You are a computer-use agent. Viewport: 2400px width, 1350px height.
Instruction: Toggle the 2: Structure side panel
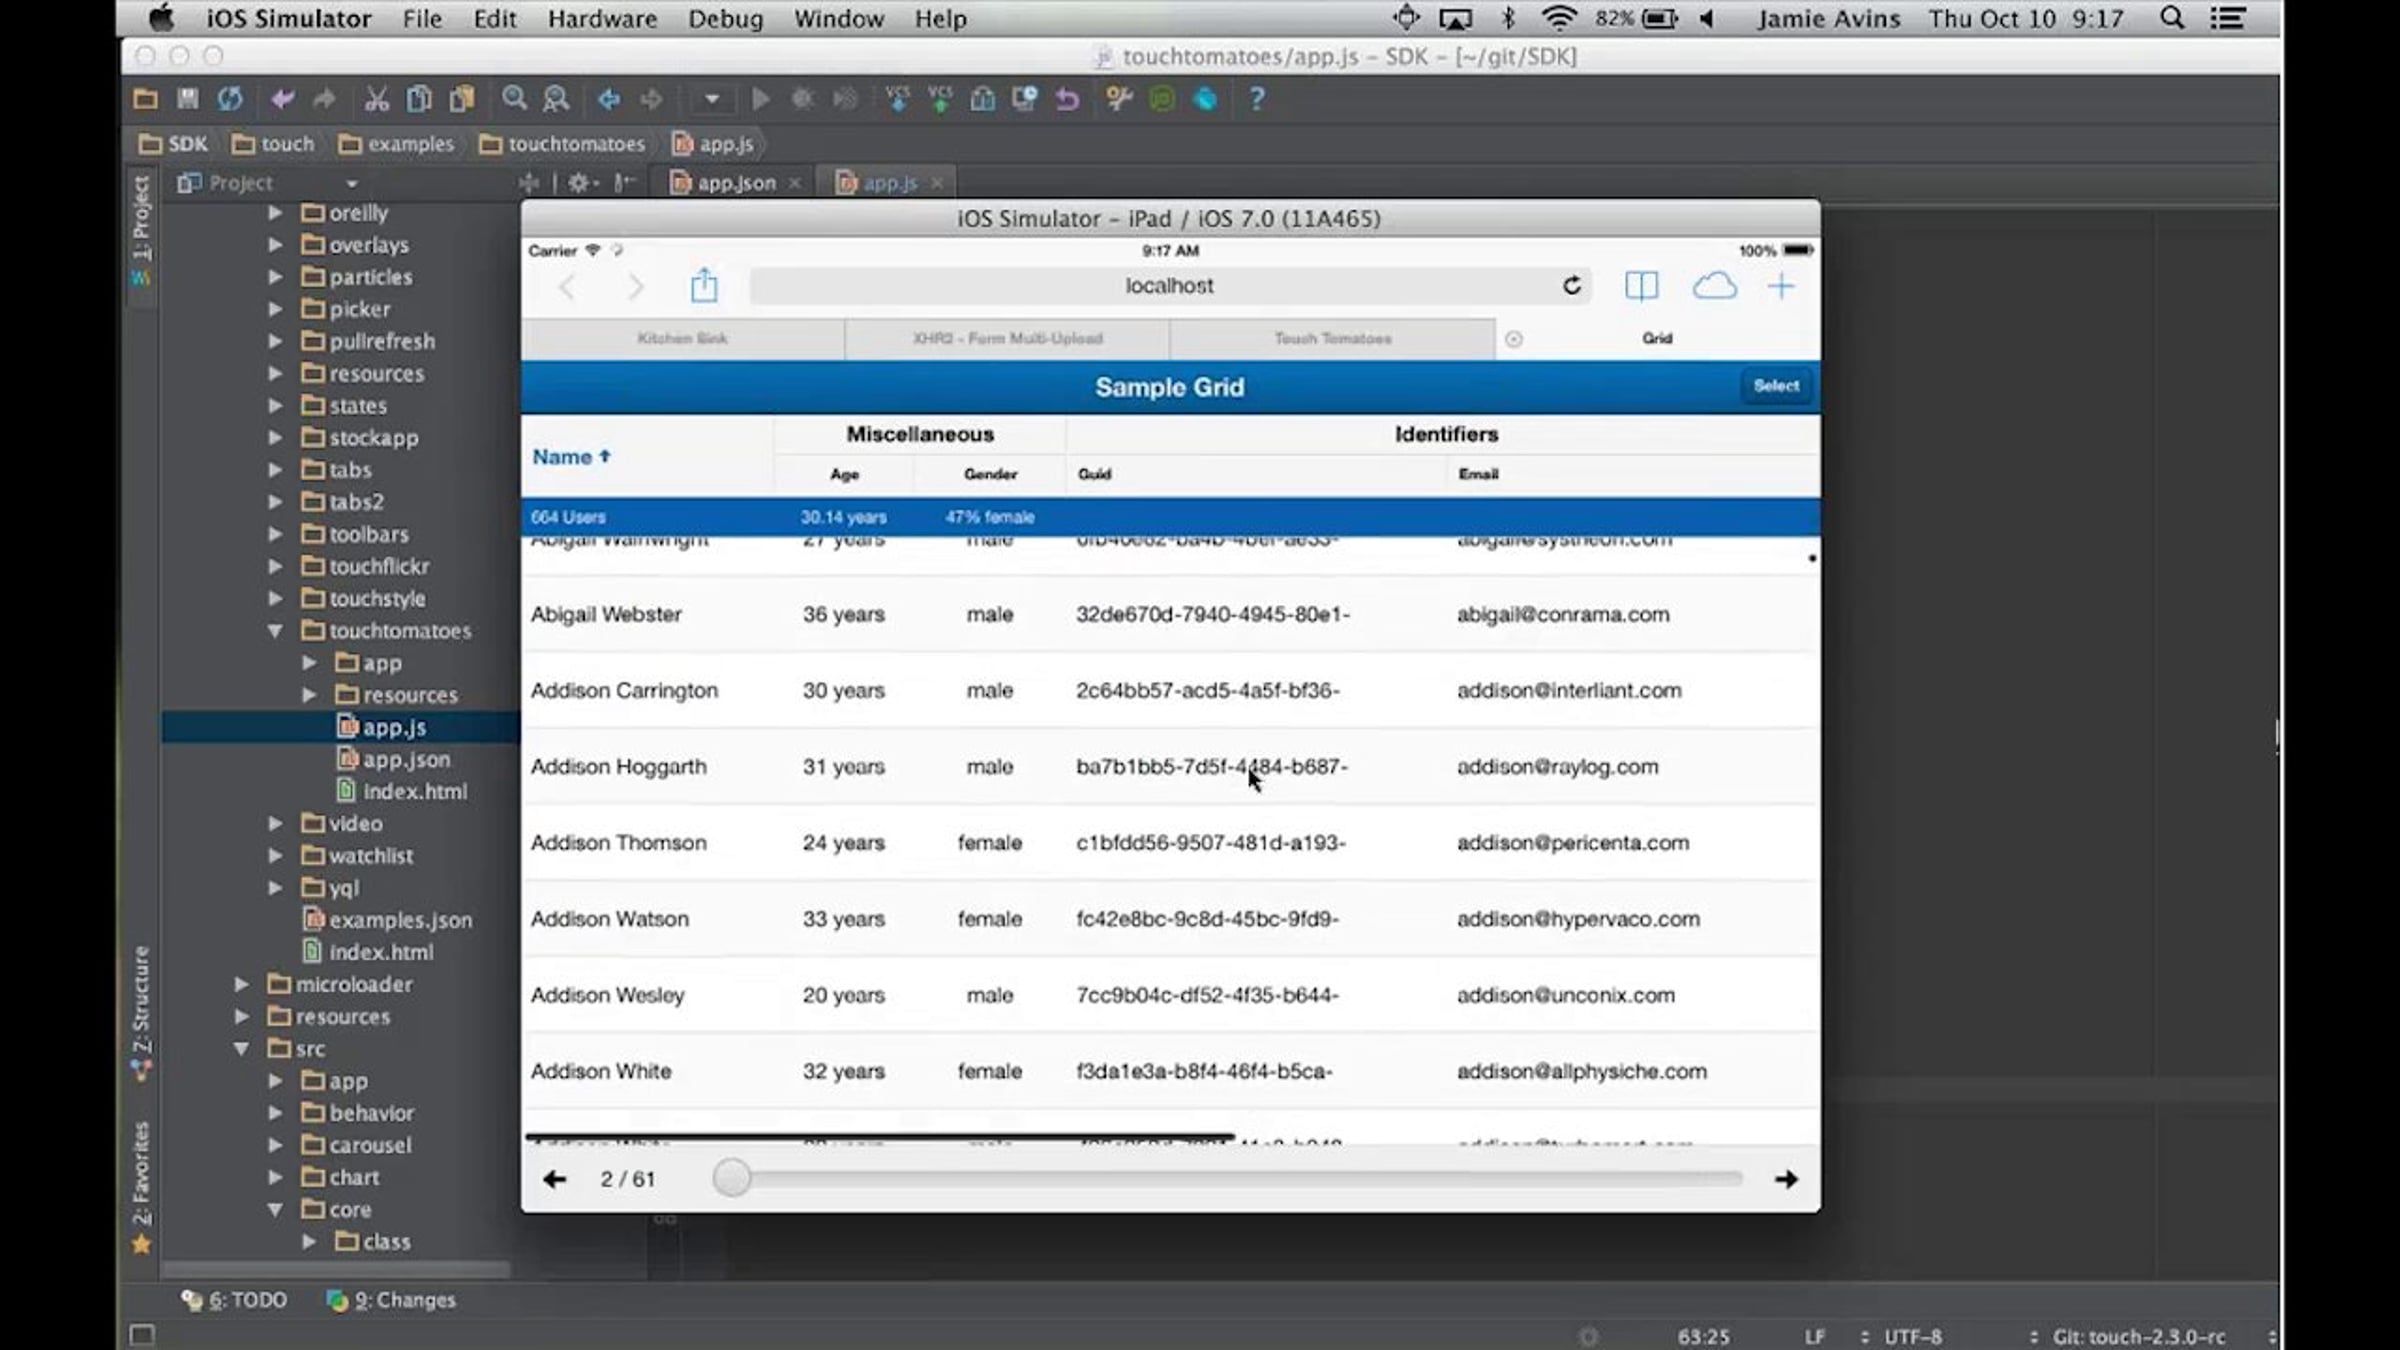click(x=141, y=1000)
